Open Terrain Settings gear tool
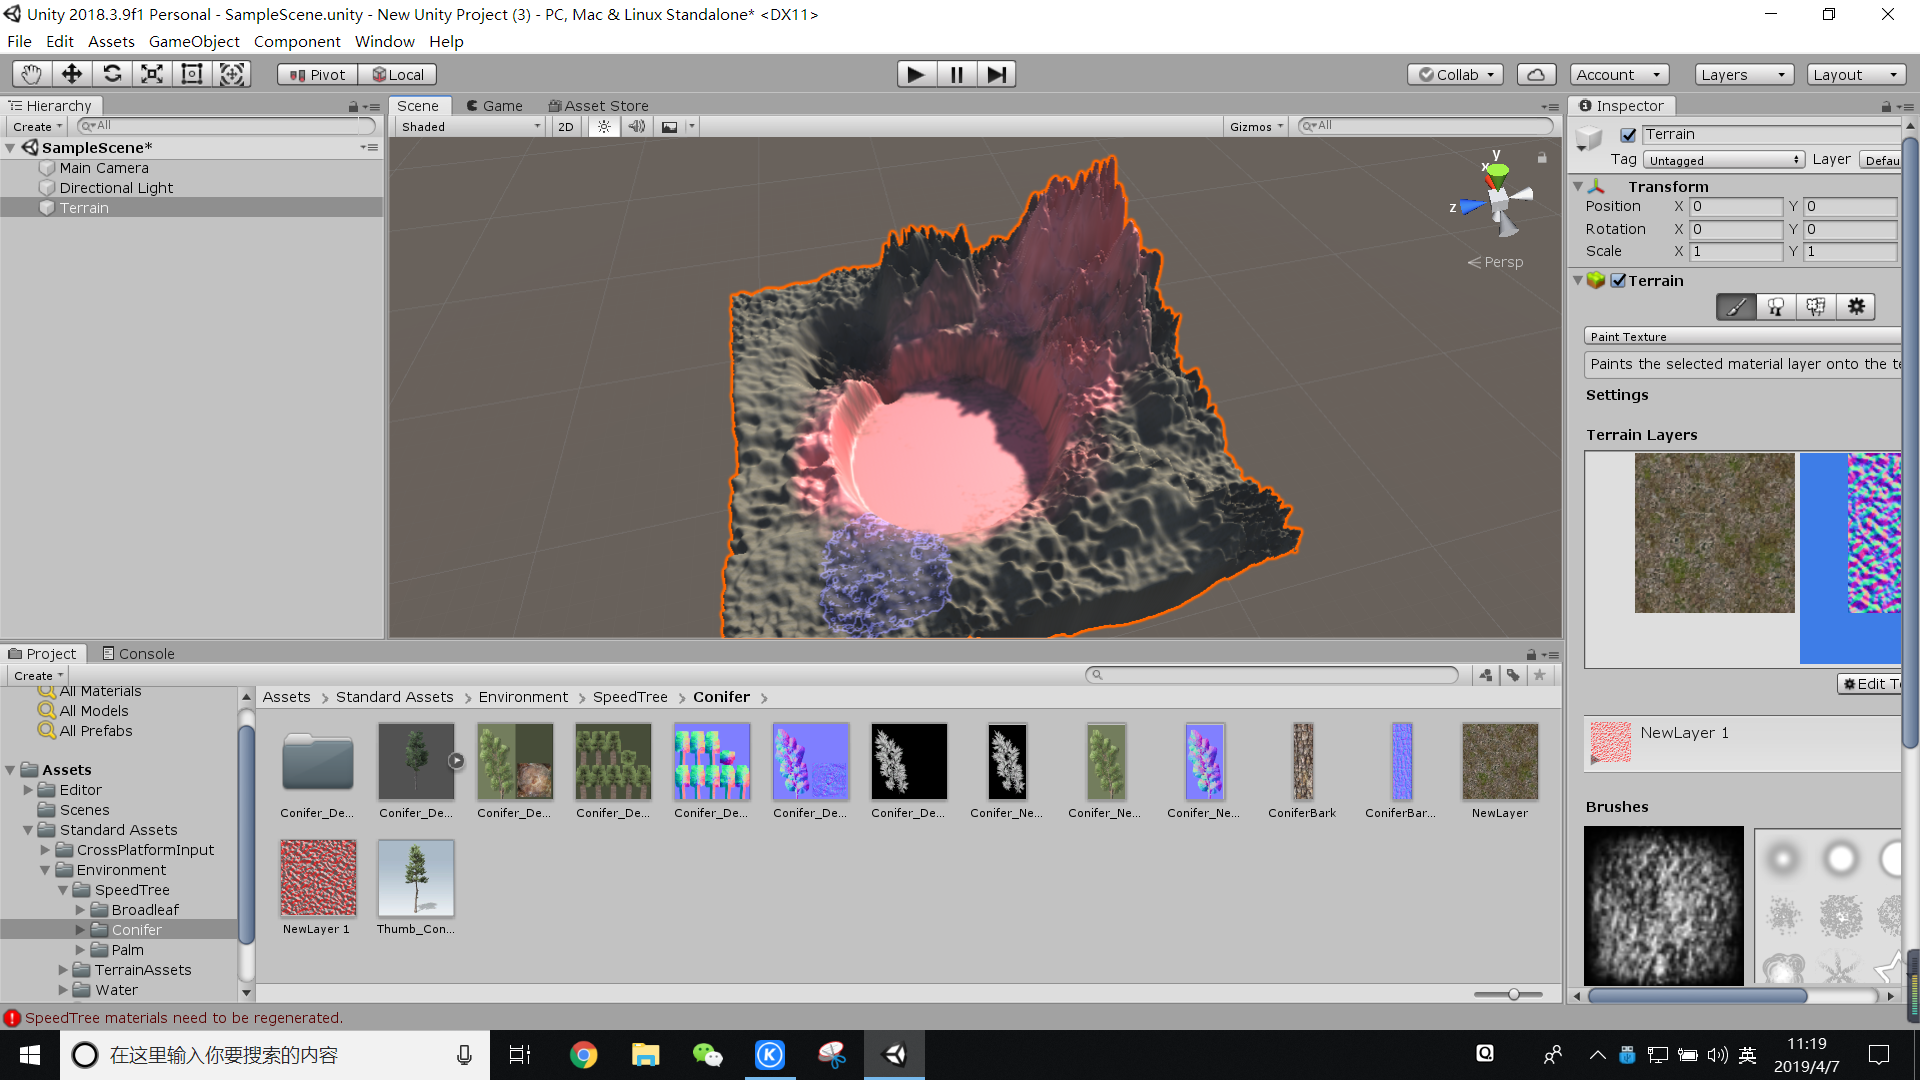This screenshot has height=1080, width=1920. coord(1856,307)
